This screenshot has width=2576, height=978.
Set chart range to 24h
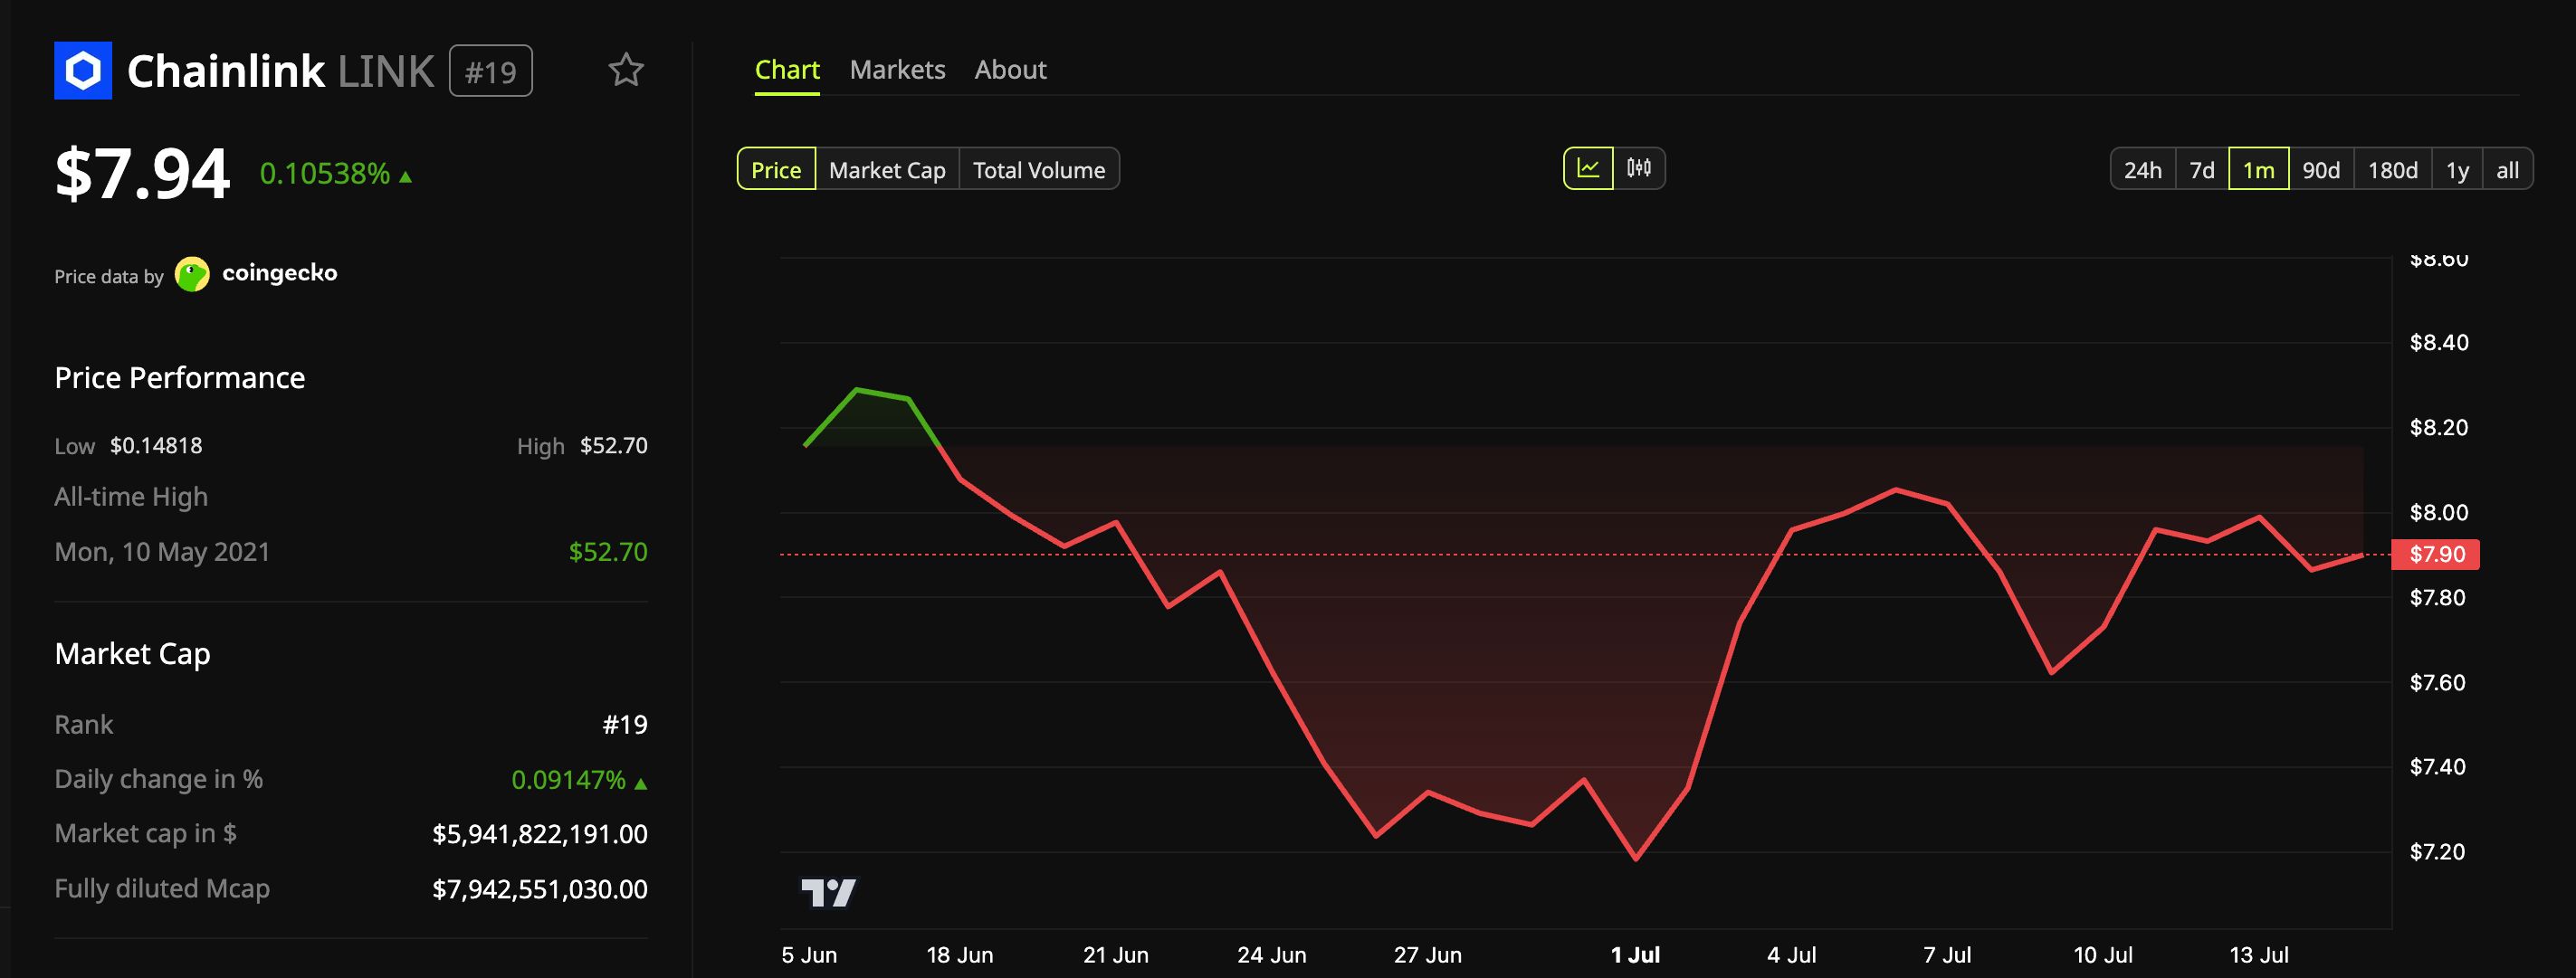pos(2143,170)
